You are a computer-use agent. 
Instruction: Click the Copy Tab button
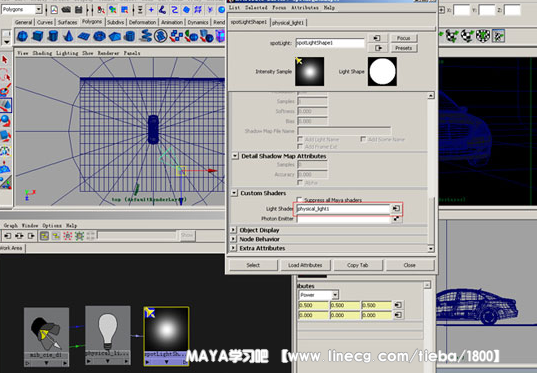(358, 265)
